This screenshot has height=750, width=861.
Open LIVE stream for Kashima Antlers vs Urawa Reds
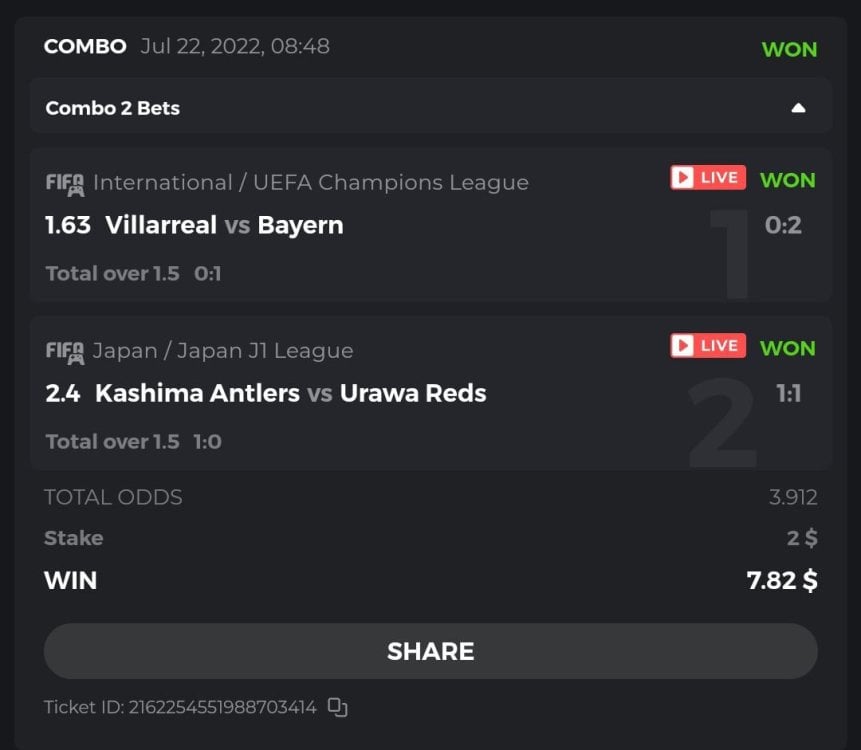pyautogui.click(x=707, y=346)
